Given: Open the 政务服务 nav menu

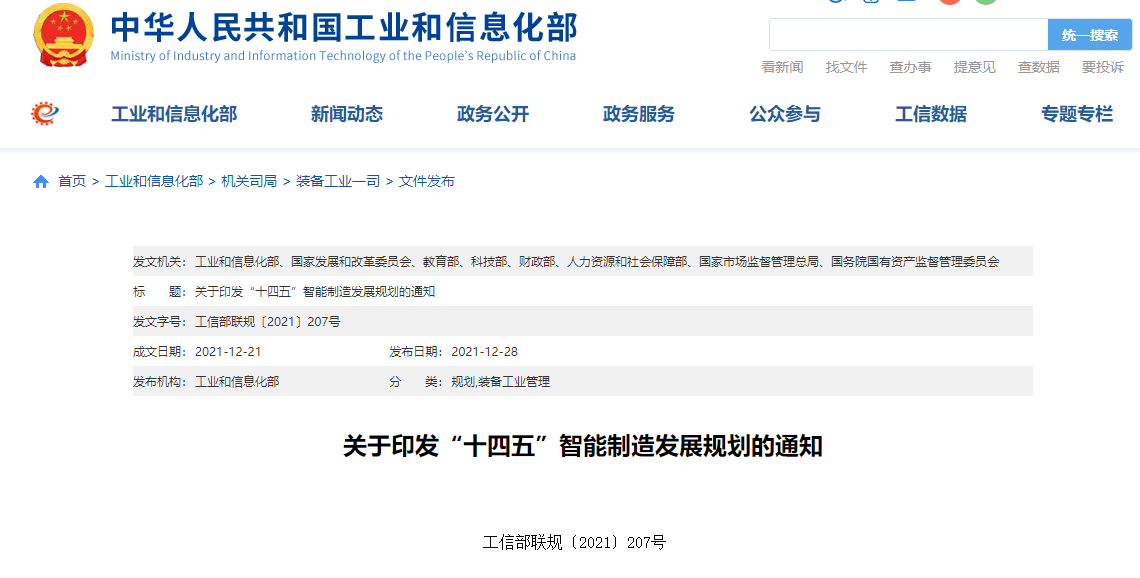Looking at the screenshot, I should [x=639, y=114].
